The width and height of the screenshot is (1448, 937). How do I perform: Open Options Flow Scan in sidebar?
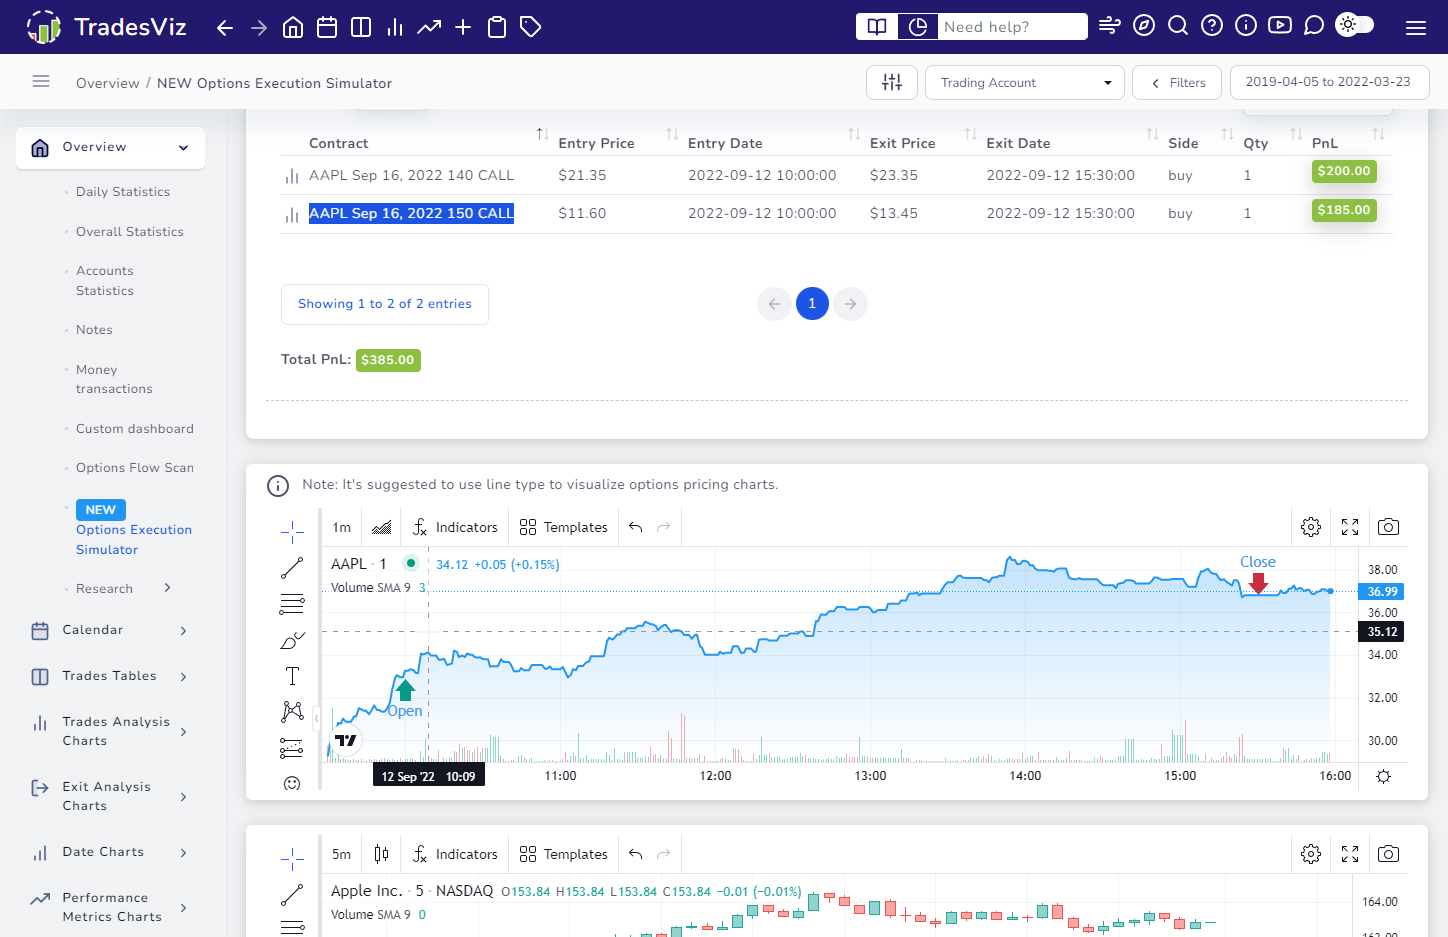coord(135,468)
